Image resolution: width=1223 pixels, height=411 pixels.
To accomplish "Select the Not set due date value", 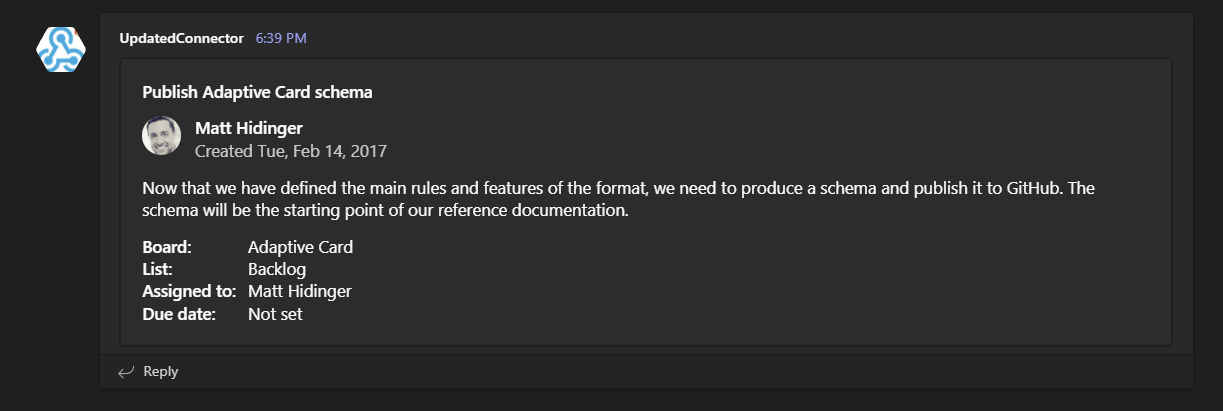I will pos(275,314).
